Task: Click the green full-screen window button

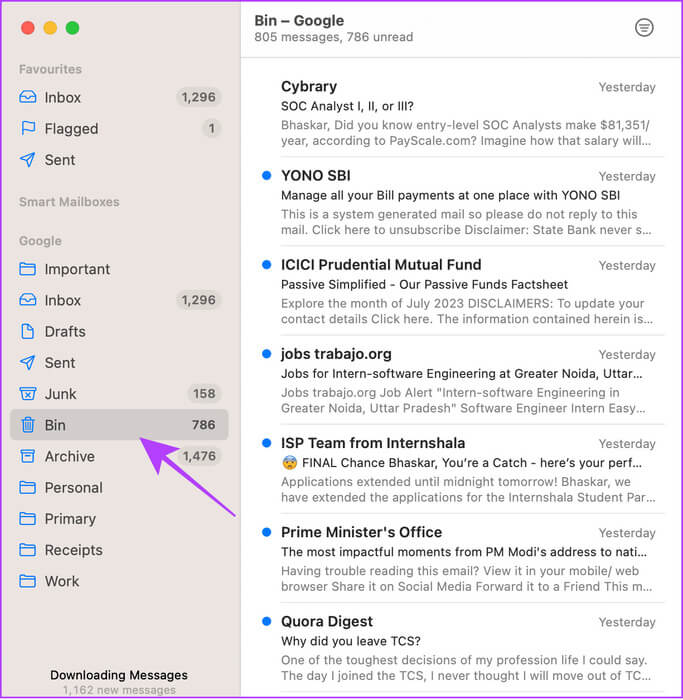Action: 72,28
